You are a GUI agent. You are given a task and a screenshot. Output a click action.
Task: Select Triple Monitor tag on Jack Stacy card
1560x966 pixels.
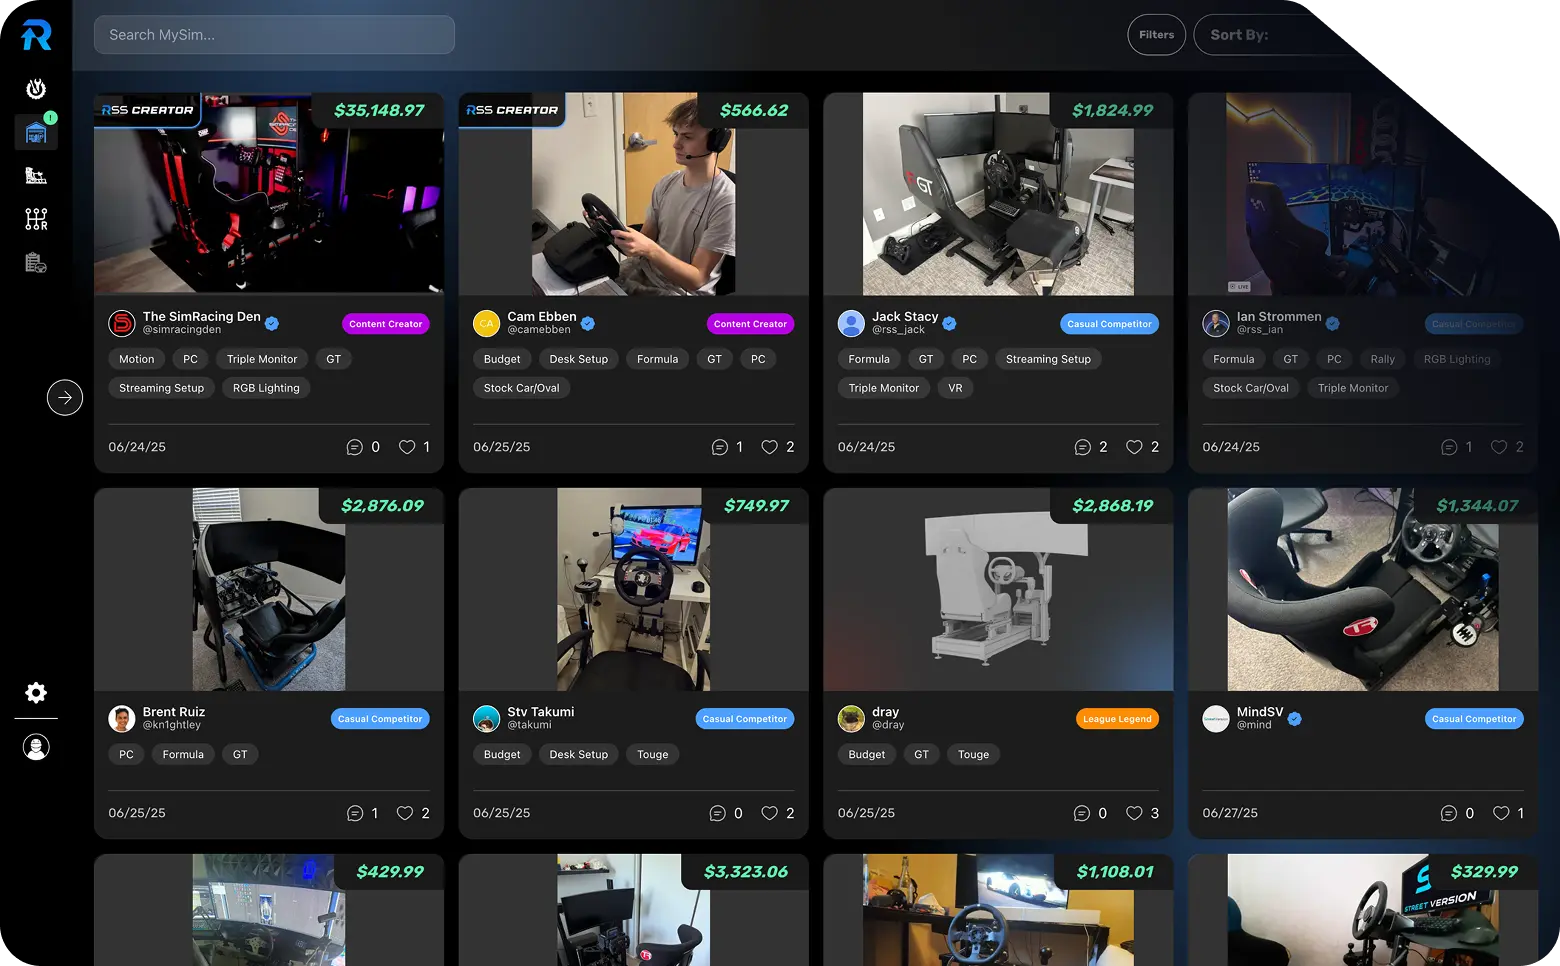tap(884, 388)
